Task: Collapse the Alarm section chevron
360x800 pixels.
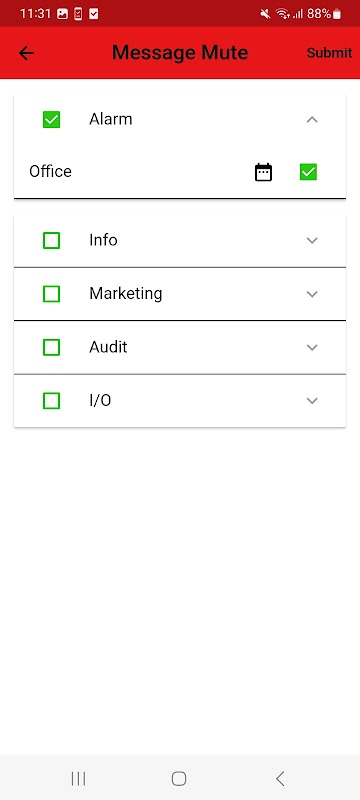Action: point(312,119)
